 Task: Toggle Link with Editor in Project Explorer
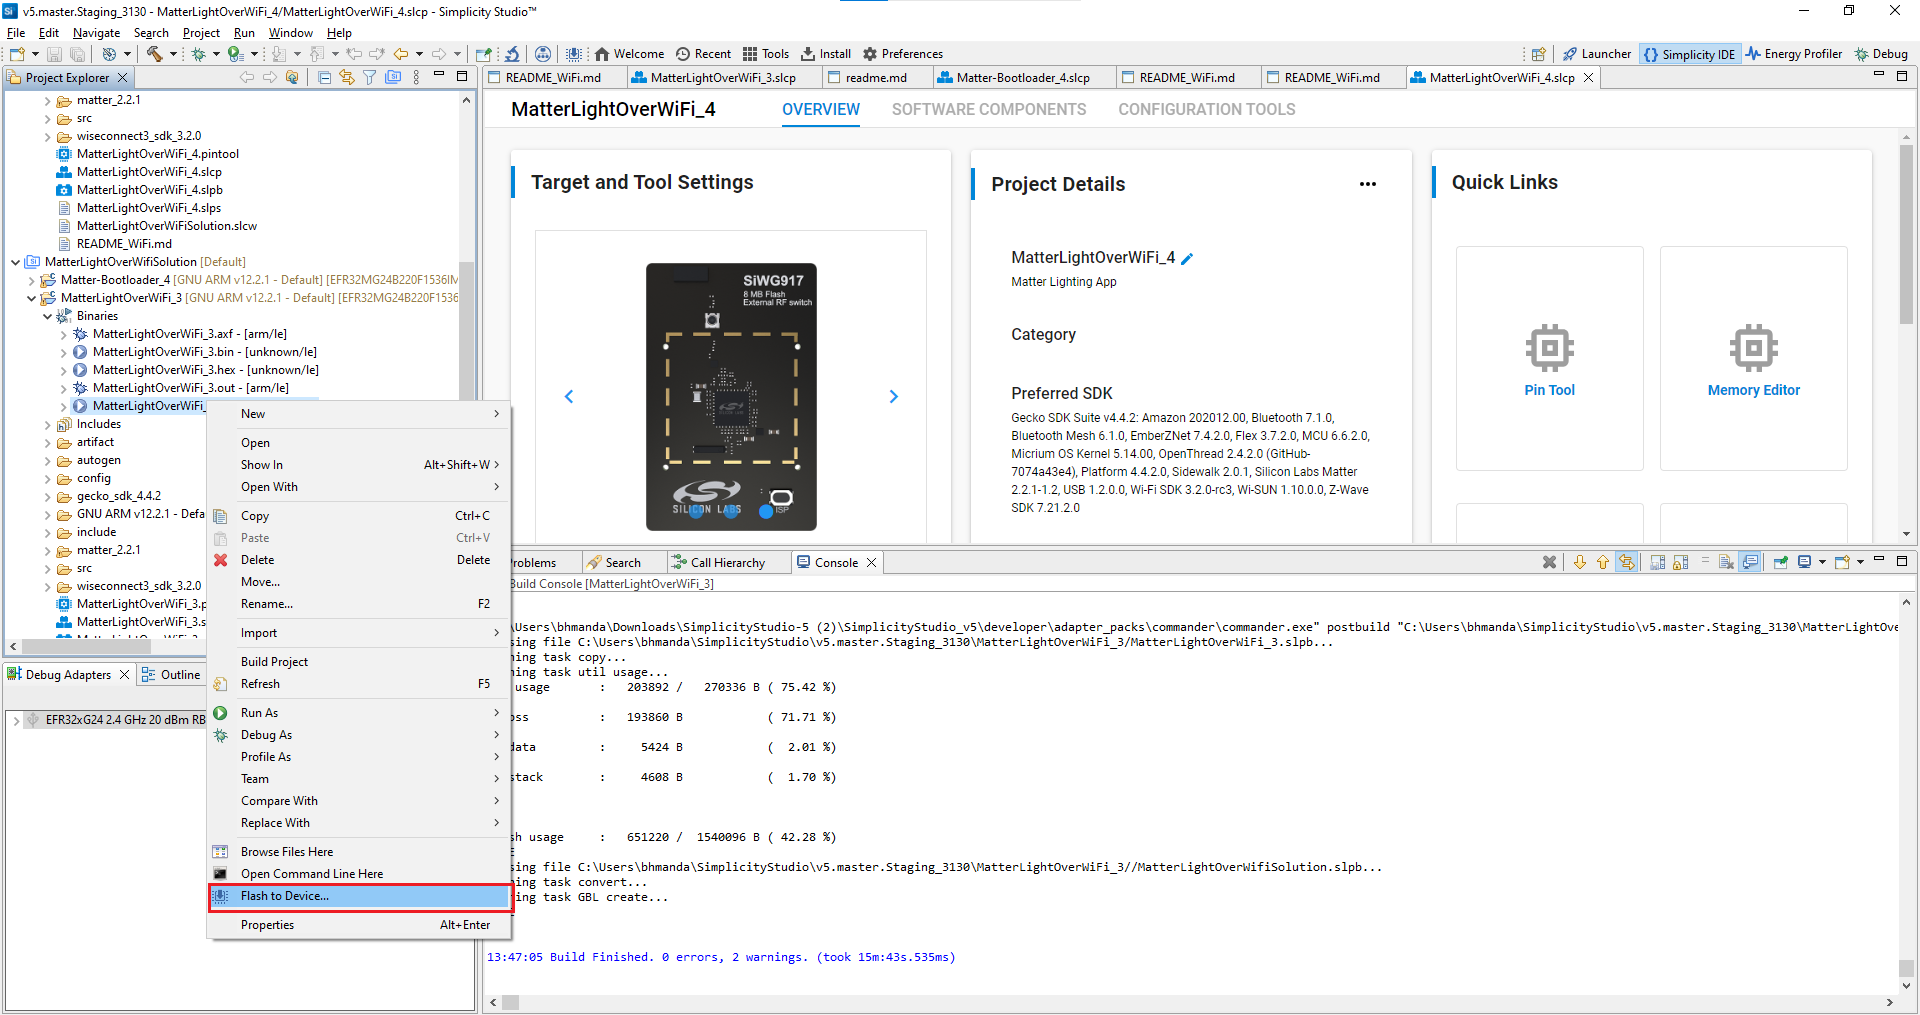coord(346,78)
